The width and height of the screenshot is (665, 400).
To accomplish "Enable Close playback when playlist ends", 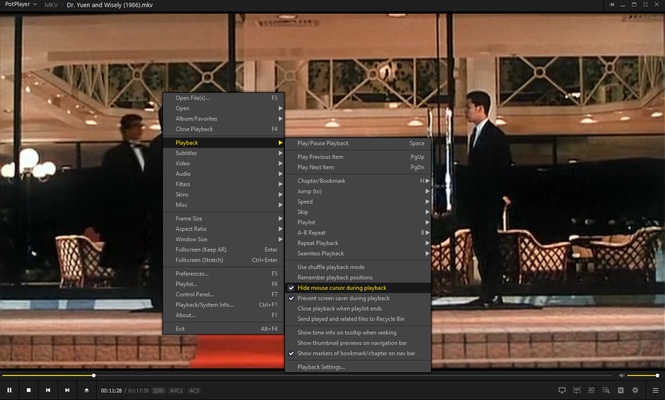I will [358, 308].
